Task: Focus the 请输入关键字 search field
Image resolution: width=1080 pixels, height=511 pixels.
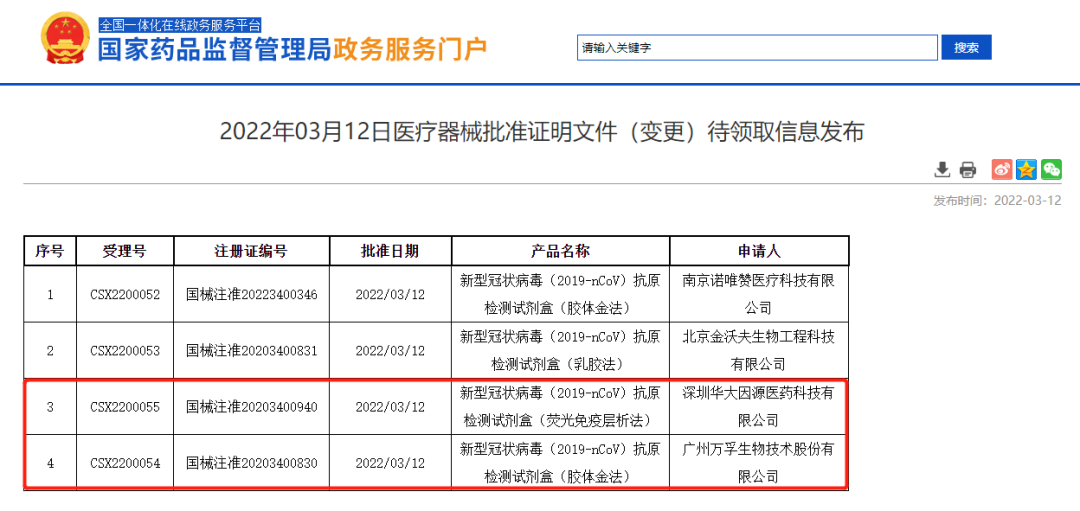Action: pos(757,48)
